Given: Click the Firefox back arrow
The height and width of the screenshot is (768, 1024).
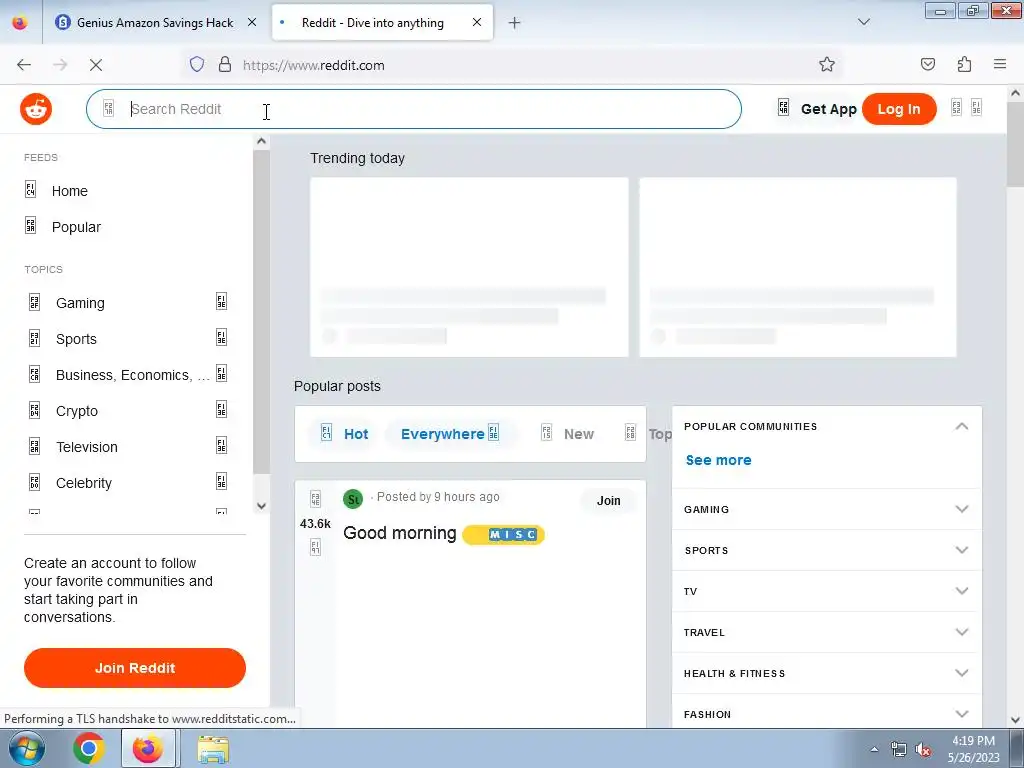Looking at the screenshot, I should coord(24,65).
